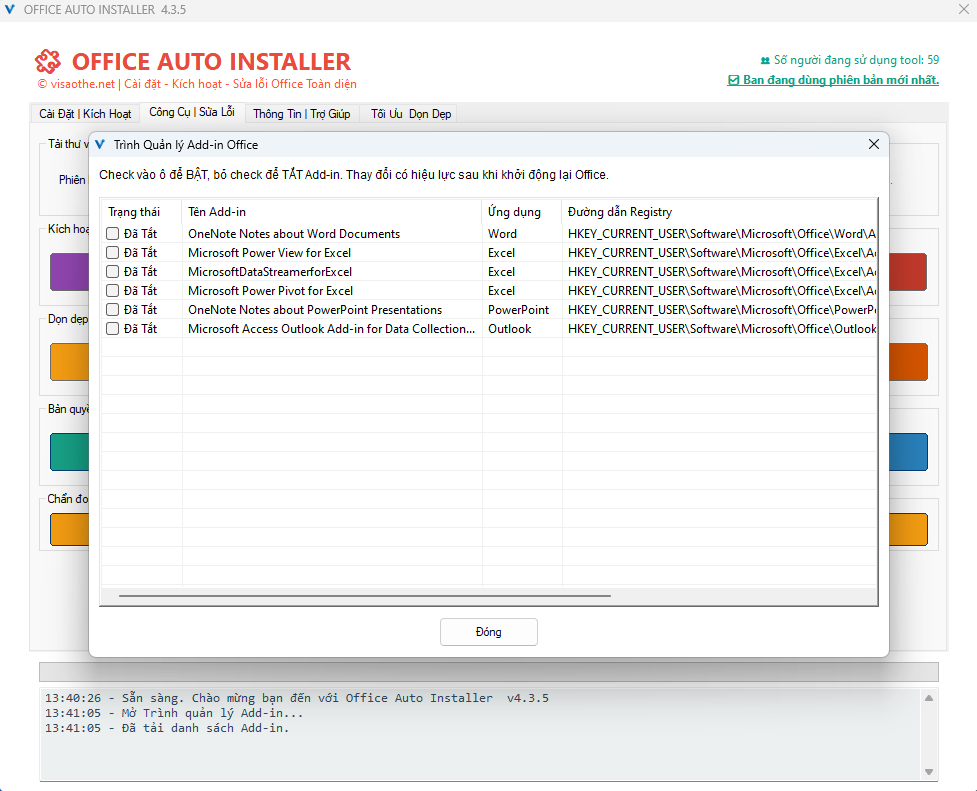Image resolution: width=977 pixels, height=791 pixels.
Task: Check OneNote Notes about PowerPoint Presentations
Action: (112, 310)
